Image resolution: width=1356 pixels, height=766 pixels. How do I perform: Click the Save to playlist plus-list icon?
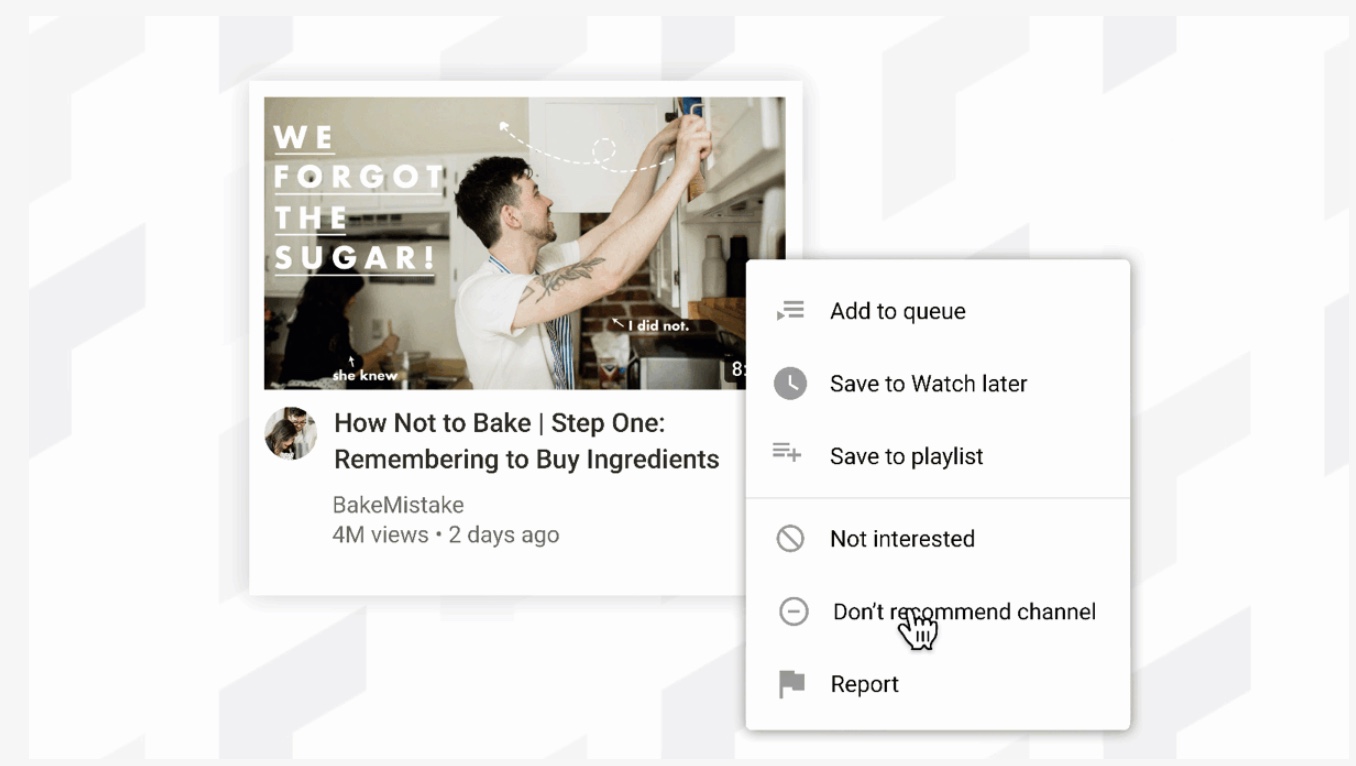787,453
